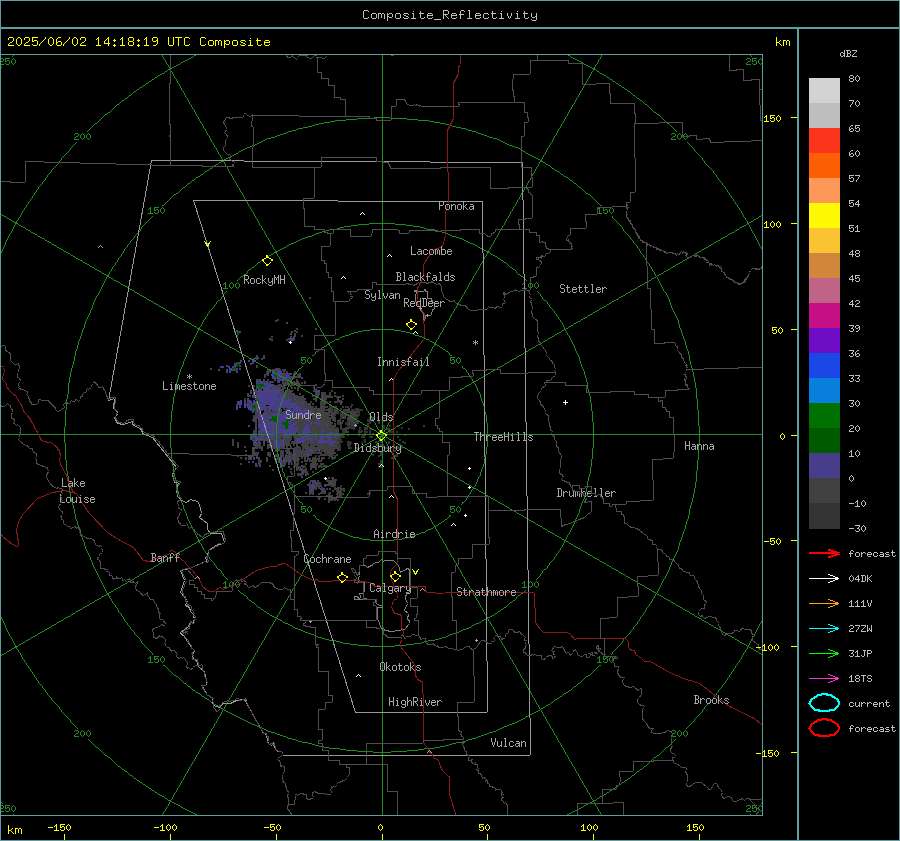900x841 pixels.
Task: Pick the bright green 20 dBZ swatch
Action: 824,416
